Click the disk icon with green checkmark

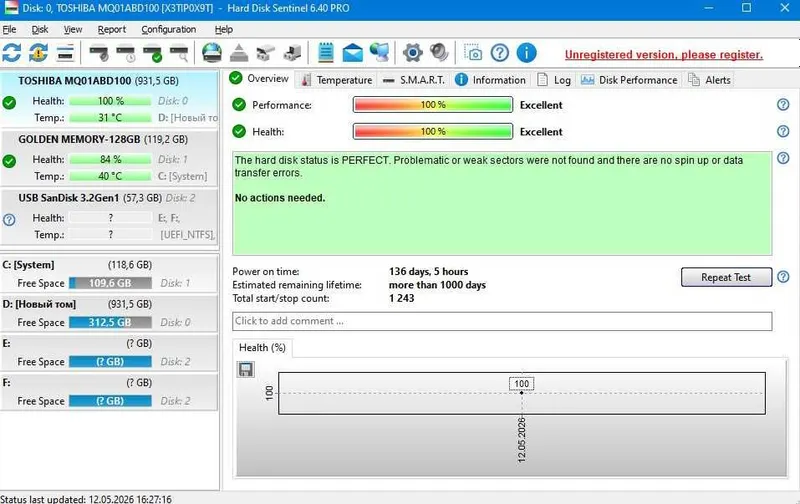(153, 53)
